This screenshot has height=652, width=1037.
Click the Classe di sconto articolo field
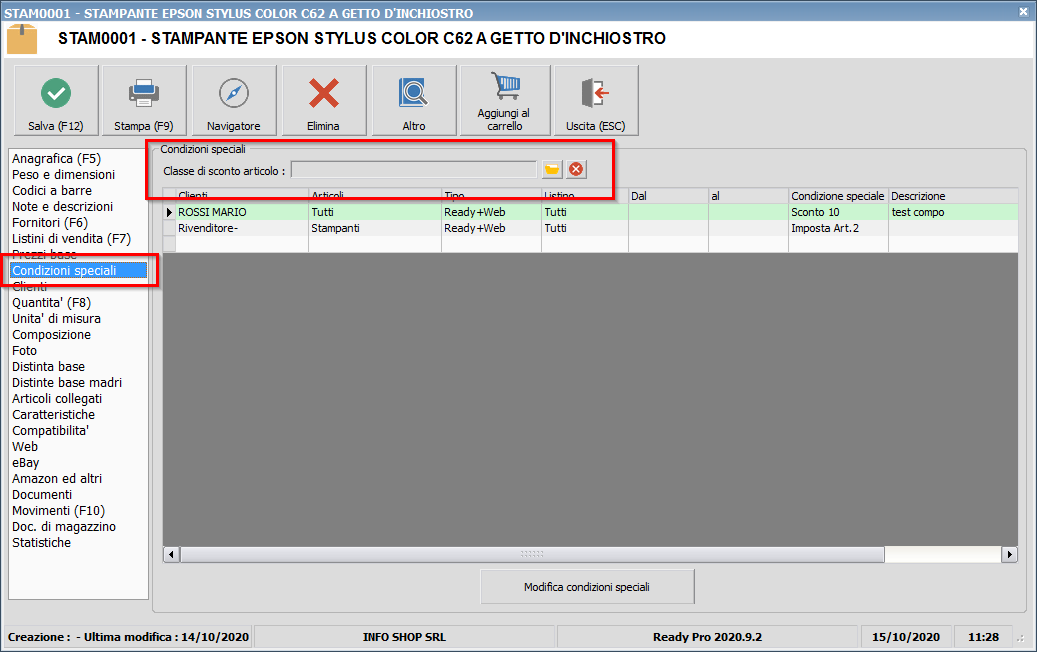pyautogui.click(x=414, y=170)
